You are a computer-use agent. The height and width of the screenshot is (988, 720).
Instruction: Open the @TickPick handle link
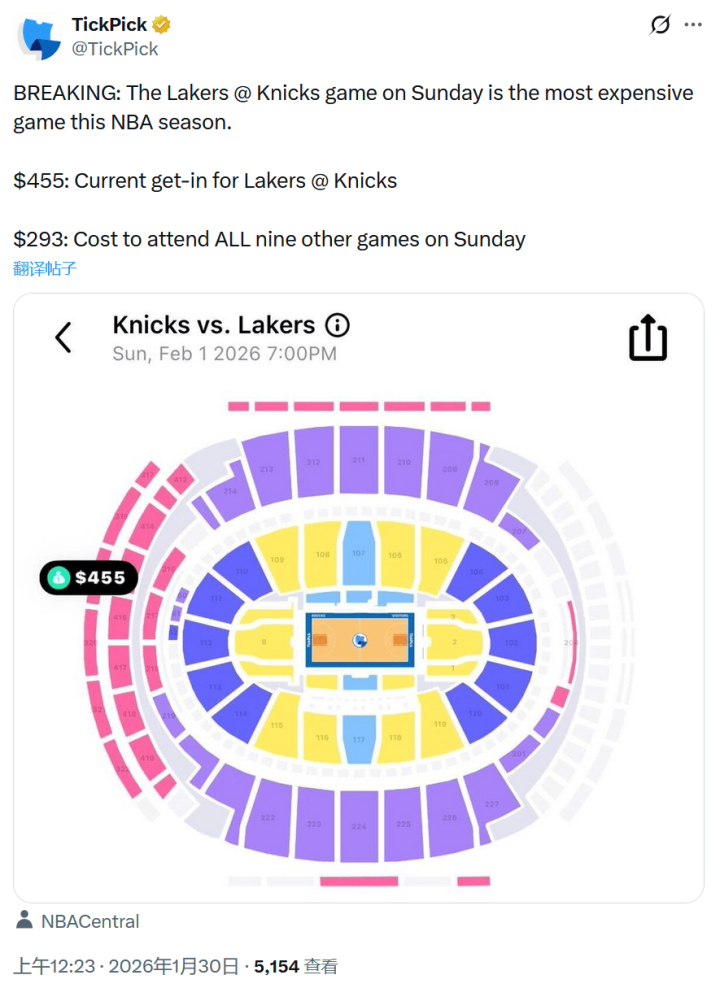(x=115, y=48)
